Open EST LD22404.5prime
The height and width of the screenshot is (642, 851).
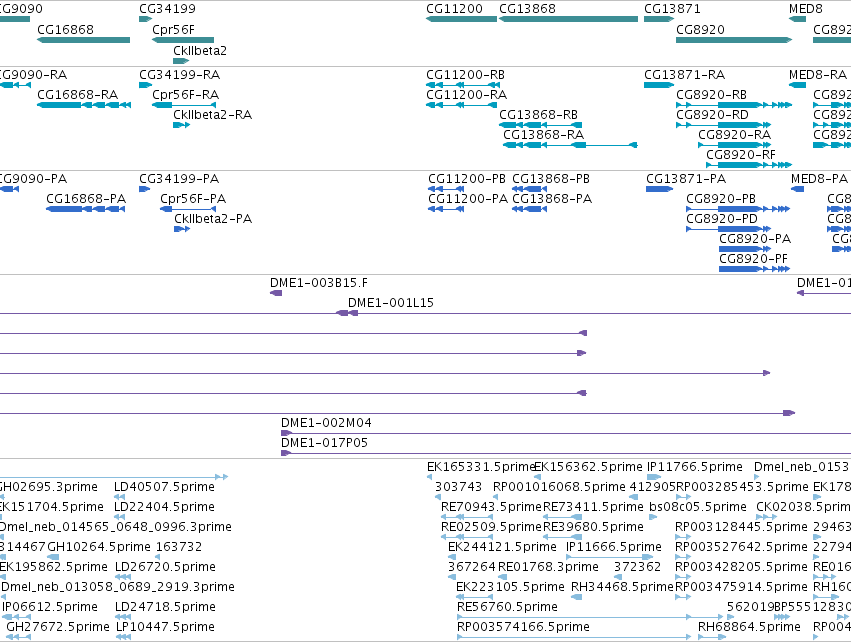pyautogui.click(x=164, y=507)
